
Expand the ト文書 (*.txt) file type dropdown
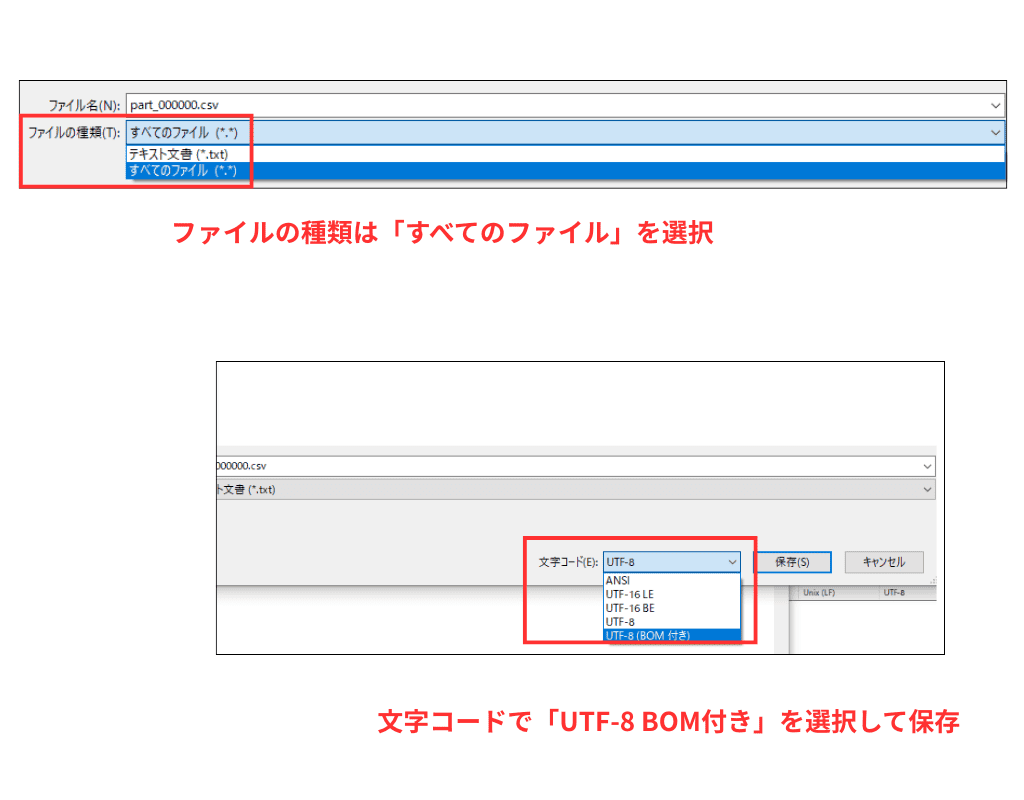(x=927, y=489)
